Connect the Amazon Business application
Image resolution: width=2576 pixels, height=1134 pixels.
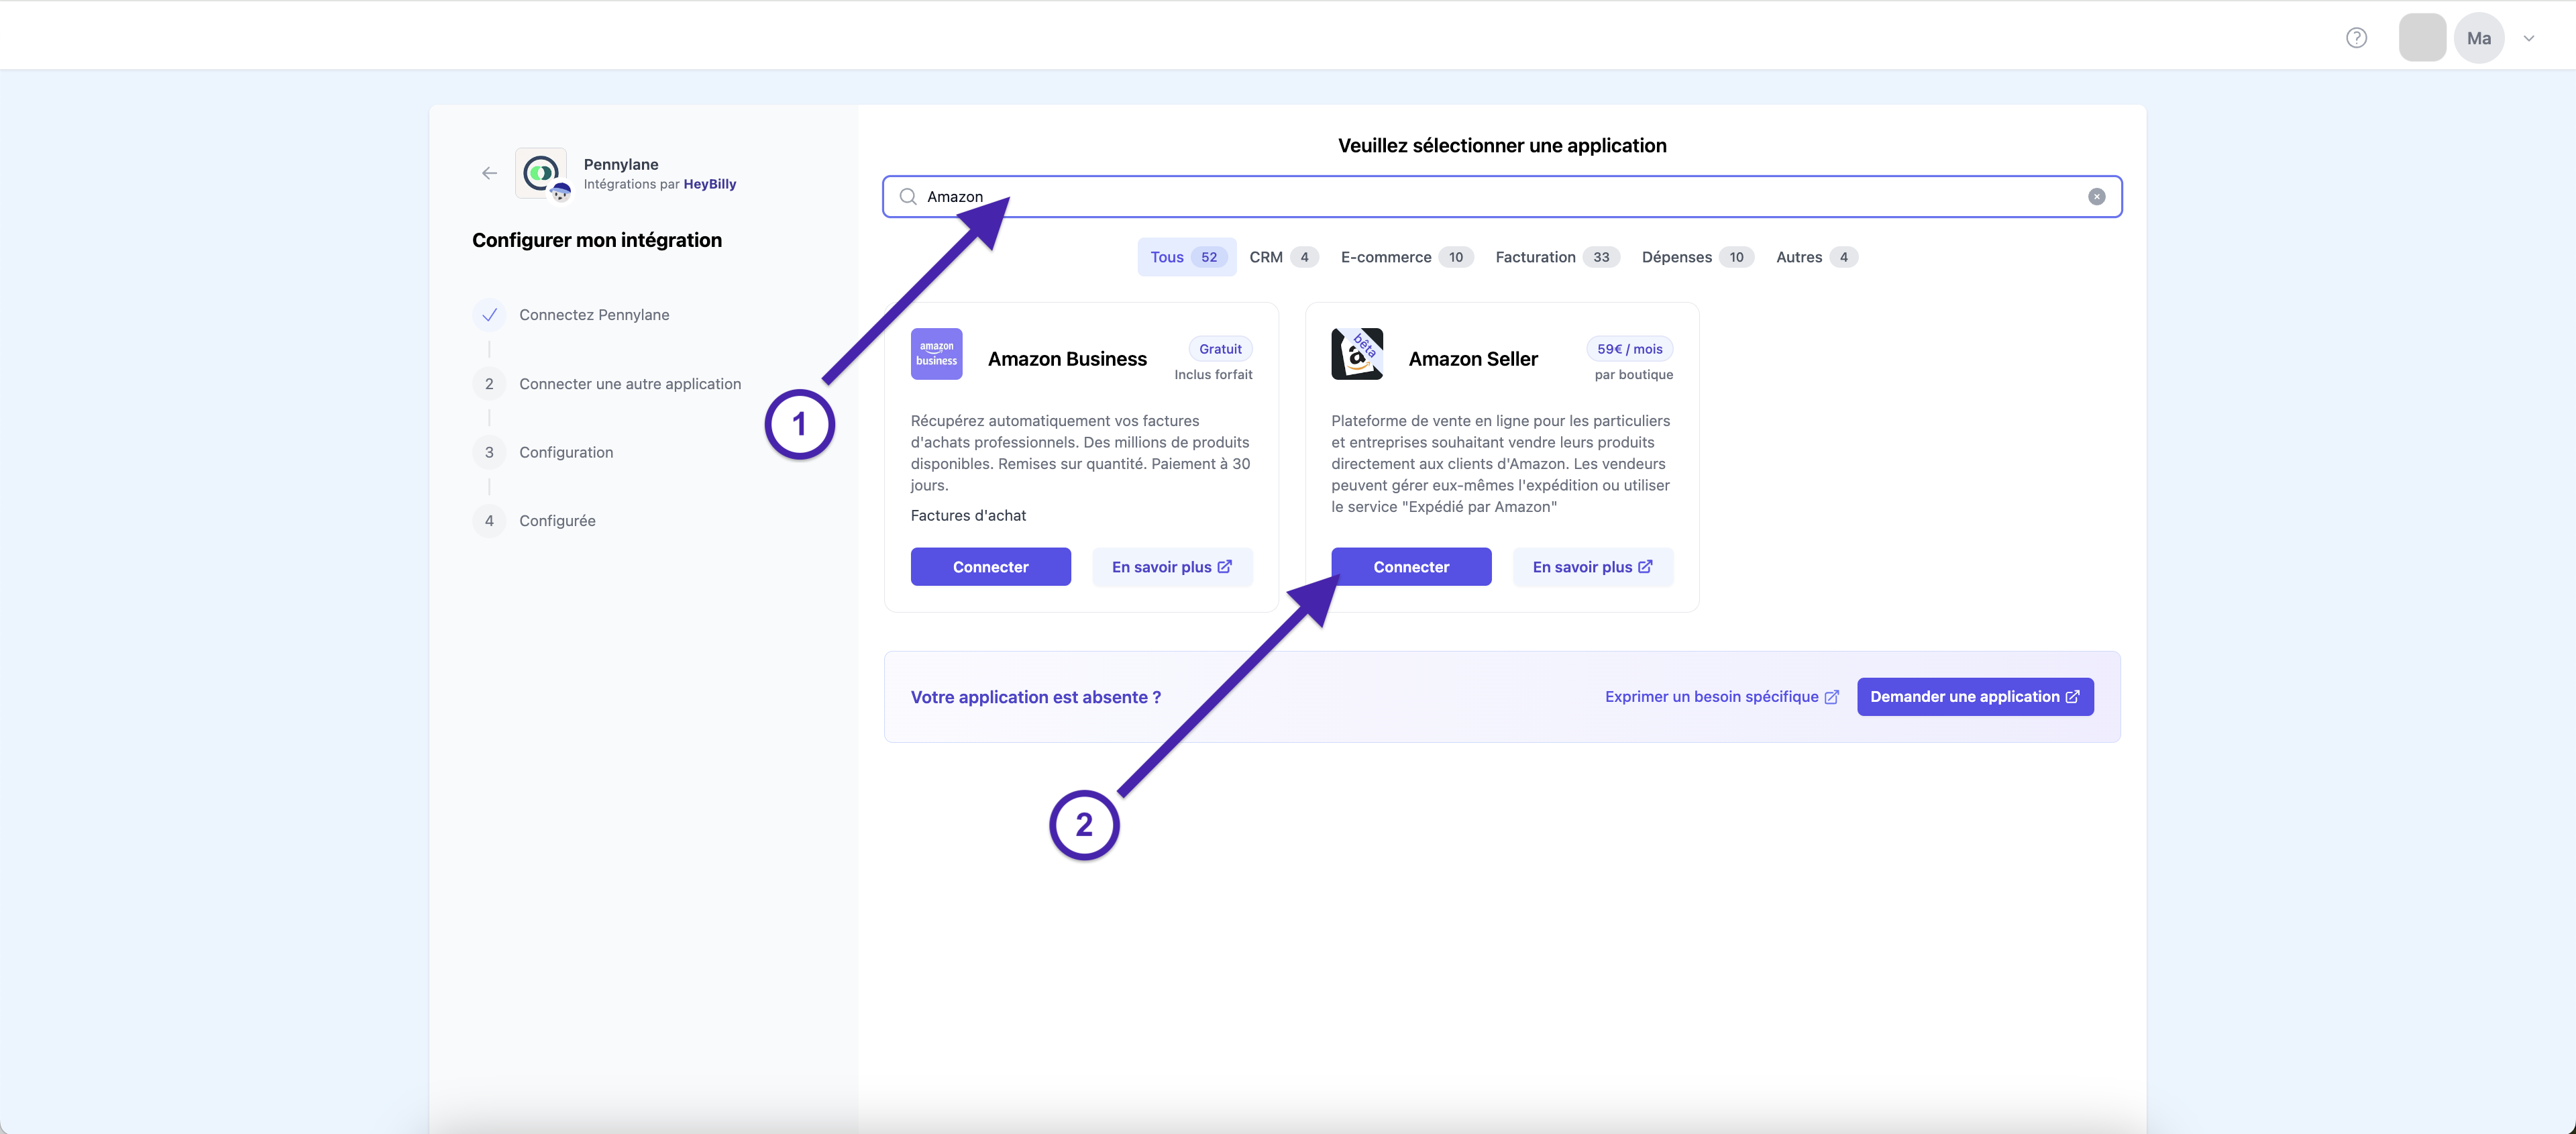coord(990,567)
